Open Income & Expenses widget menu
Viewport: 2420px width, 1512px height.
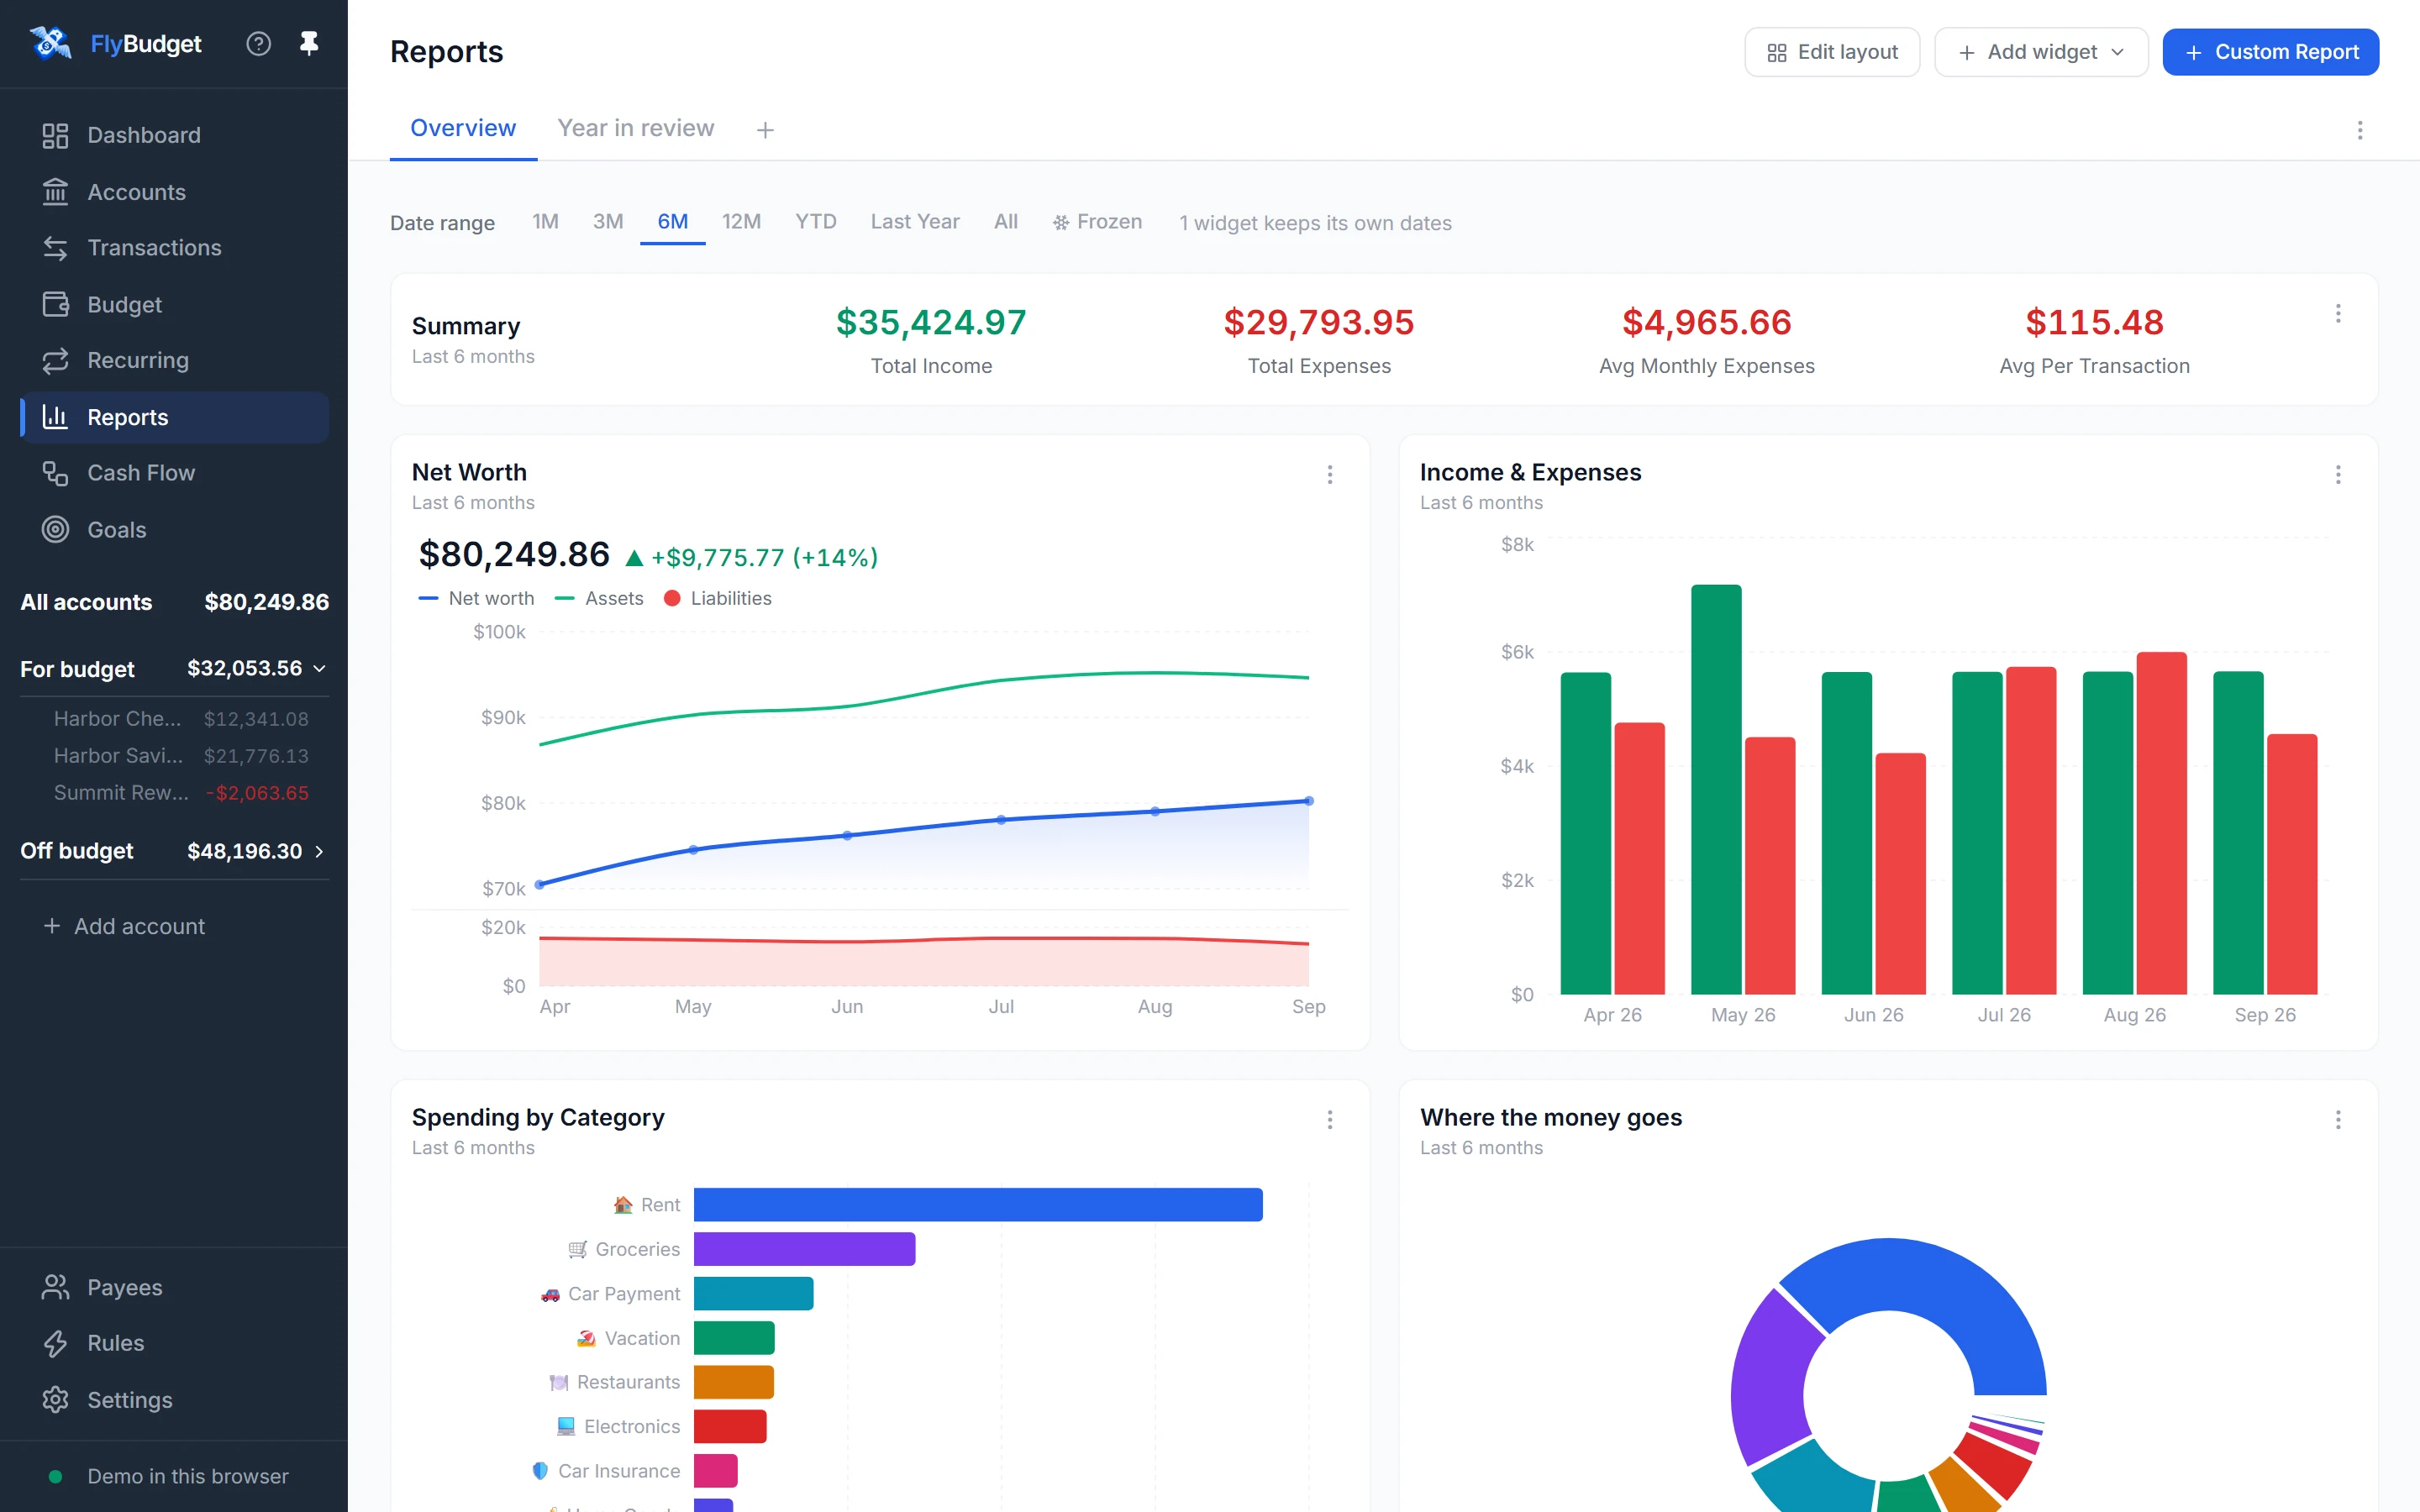click(x=2337, y=475)
